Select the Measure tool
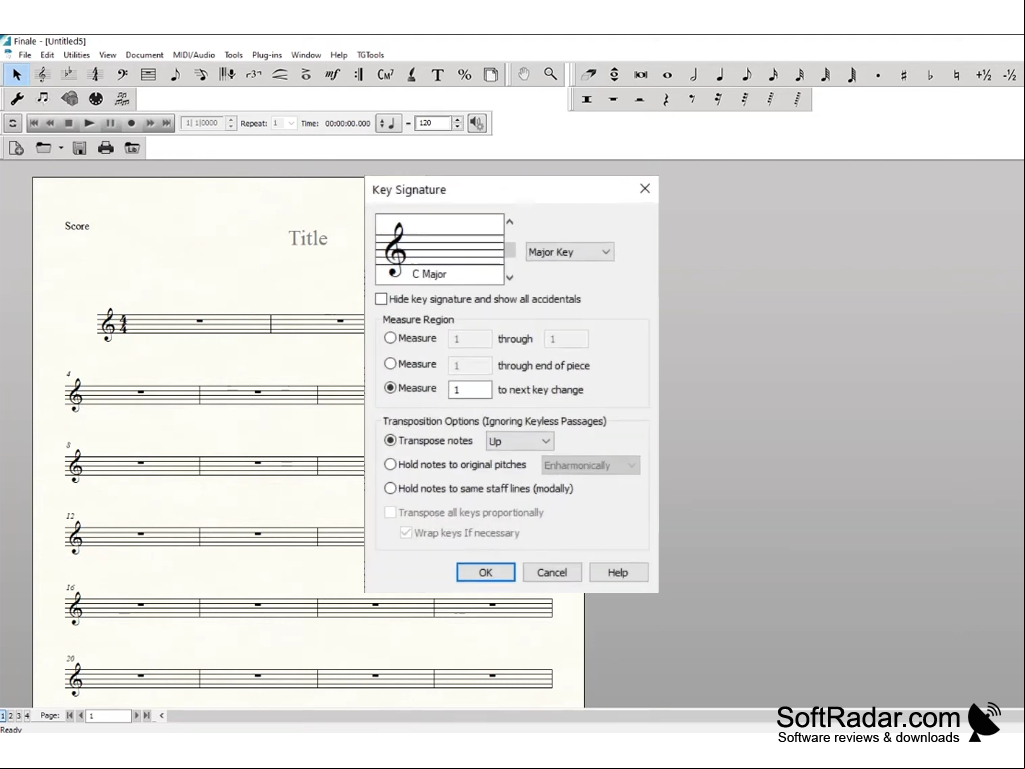Viewport: 1025px width, 769px height. tap(148, 75)
